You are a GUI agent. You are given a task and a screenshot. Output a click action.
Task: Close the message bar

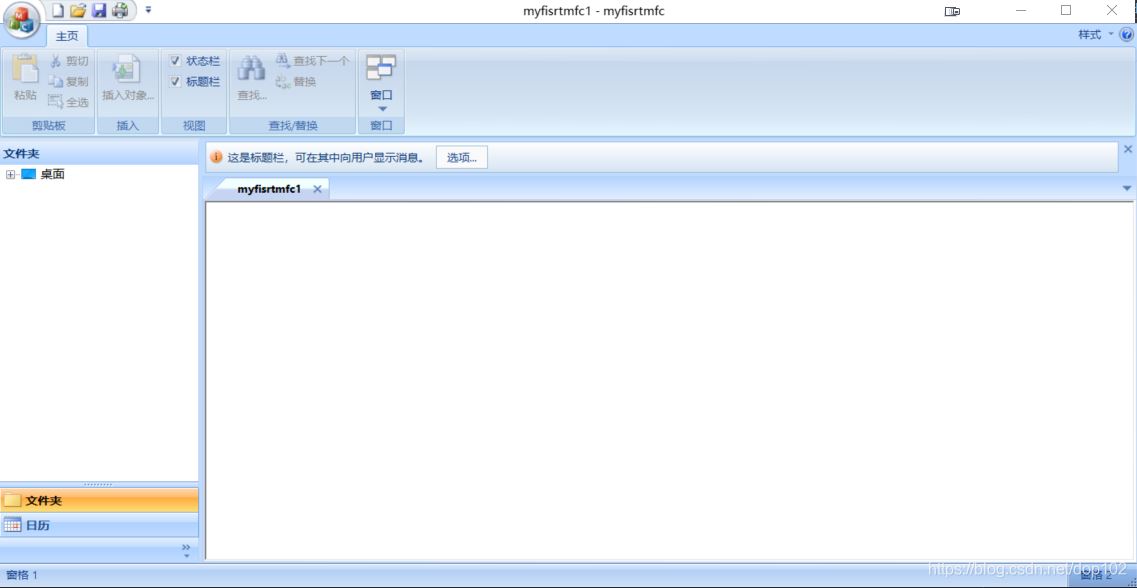pos(1128,149)
